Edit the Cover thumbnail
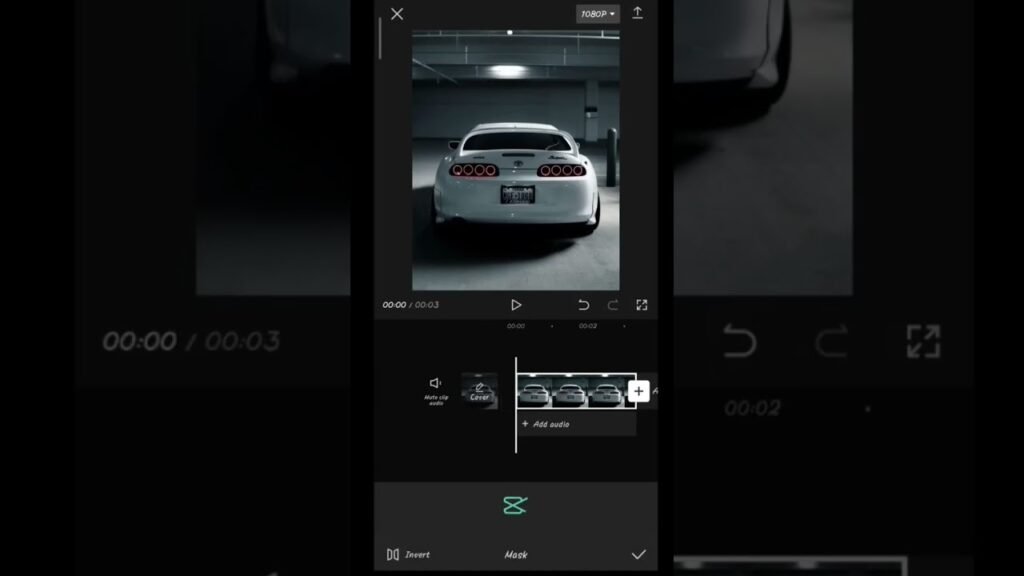This screenshot has width=1024, height=576. (x=479, y=391)
